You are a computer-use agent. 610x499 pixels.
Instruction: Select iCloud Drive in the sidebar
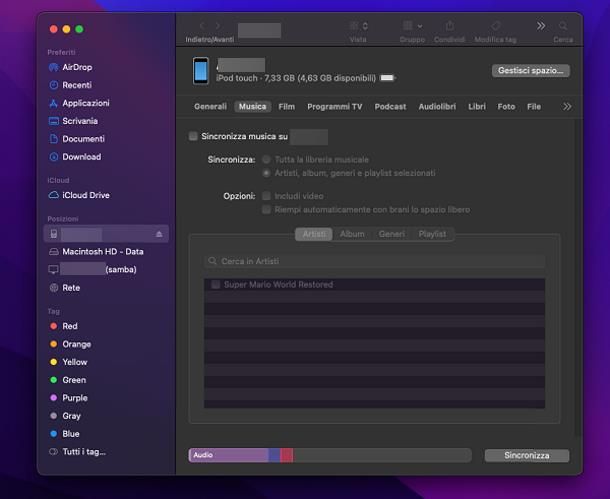(85, 195)
